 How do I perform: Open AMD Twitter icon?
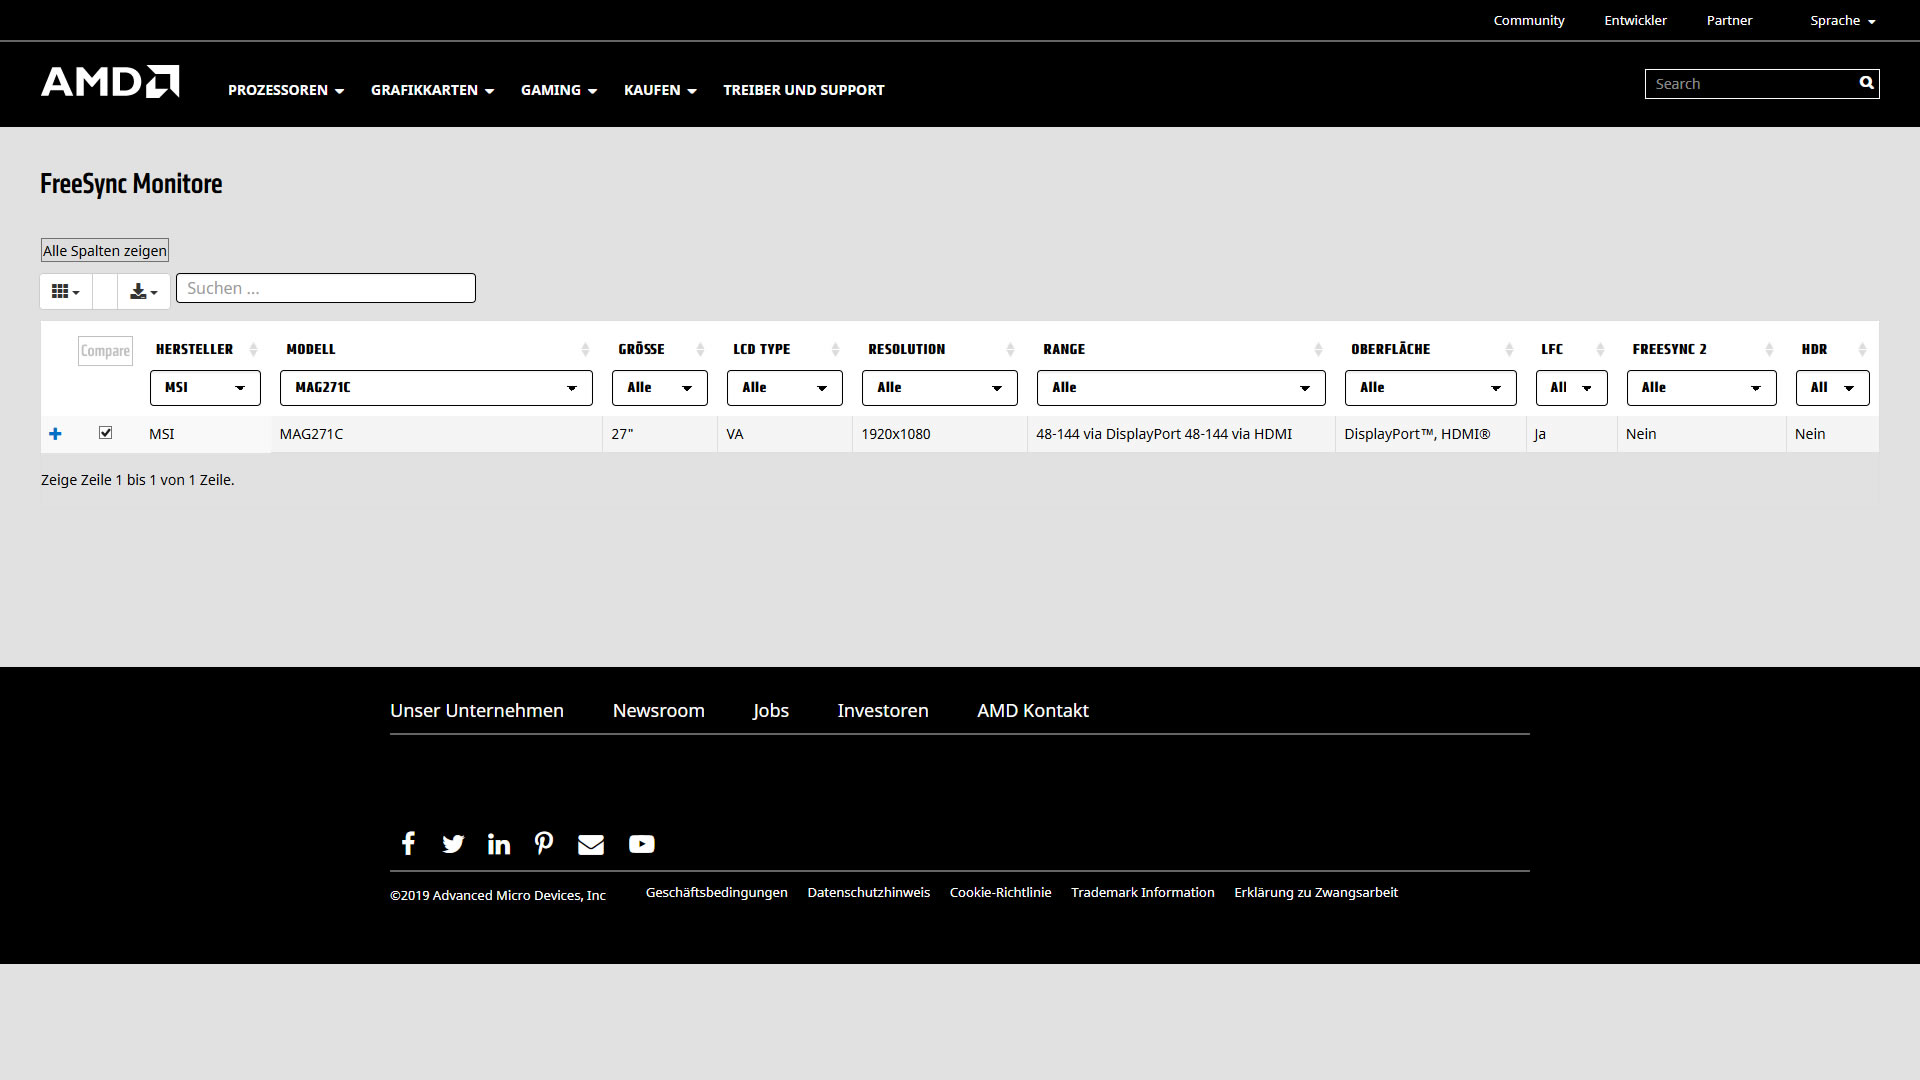(453, 844)
